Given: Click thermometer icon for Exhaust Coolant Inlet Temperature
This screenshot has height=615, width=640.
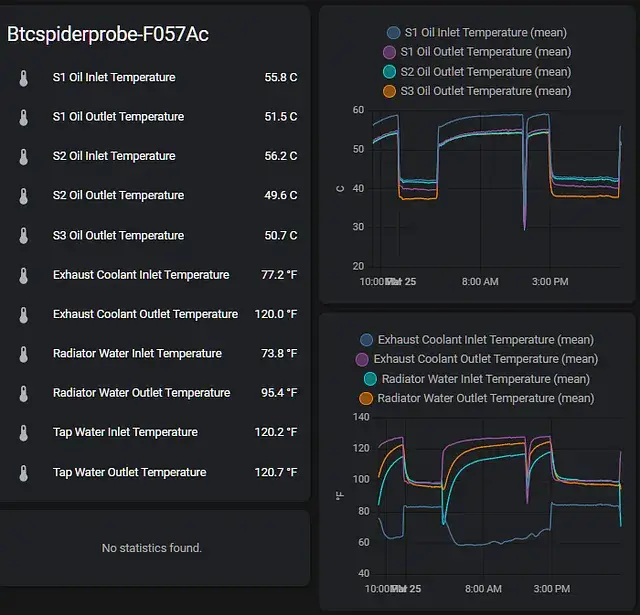Looking at the screenshot, I should tap(23, 275).
